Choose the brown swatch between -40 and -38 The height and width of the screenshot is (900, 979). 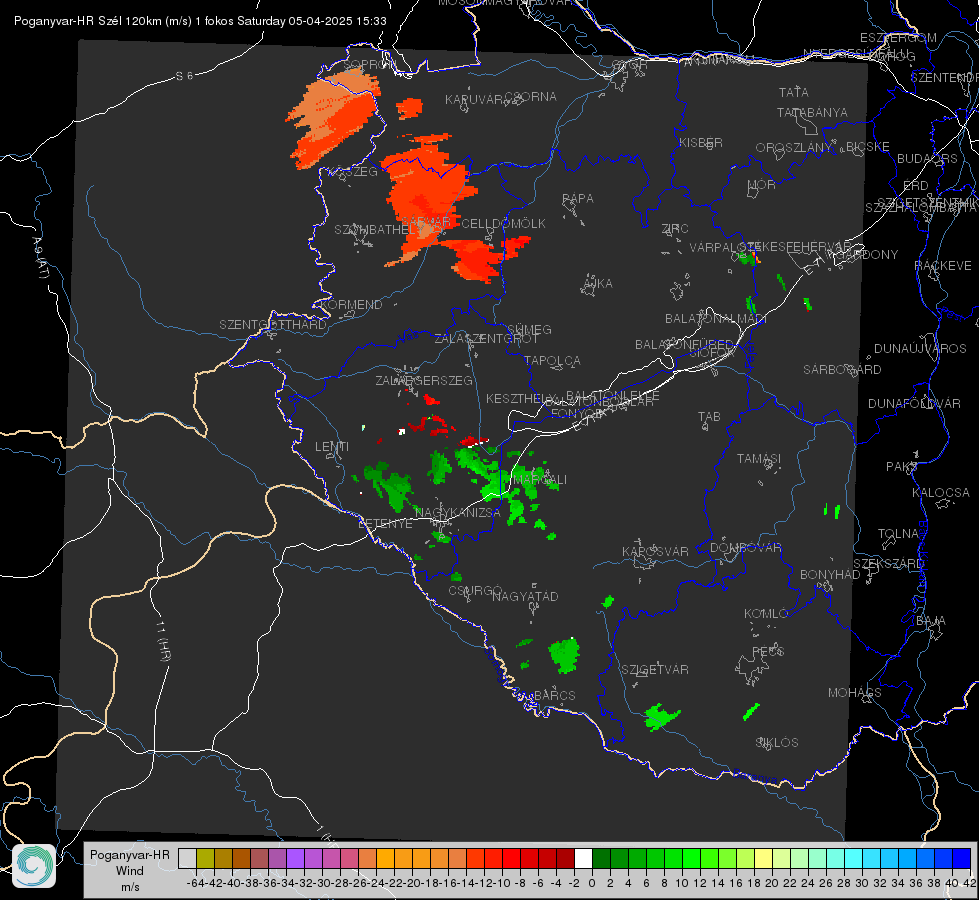pos(241,858)
